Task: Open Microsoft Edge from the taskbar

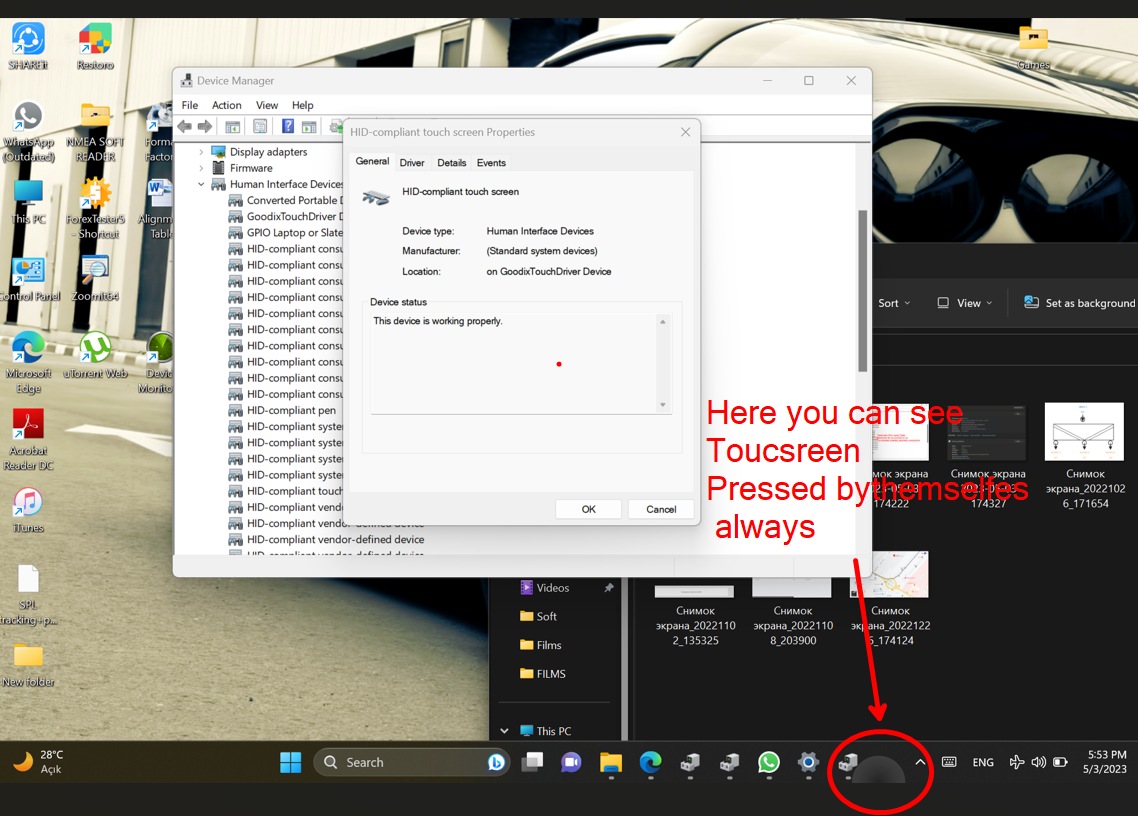Action: [651, 763]
